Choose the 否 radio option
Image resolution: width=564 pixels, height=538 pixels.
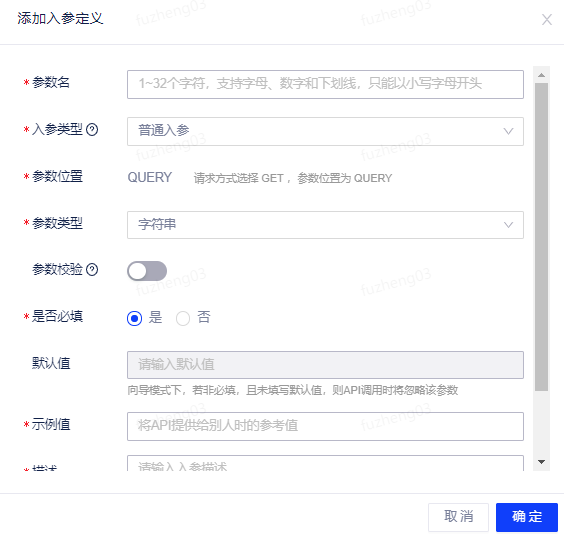(x=183, y=318)
